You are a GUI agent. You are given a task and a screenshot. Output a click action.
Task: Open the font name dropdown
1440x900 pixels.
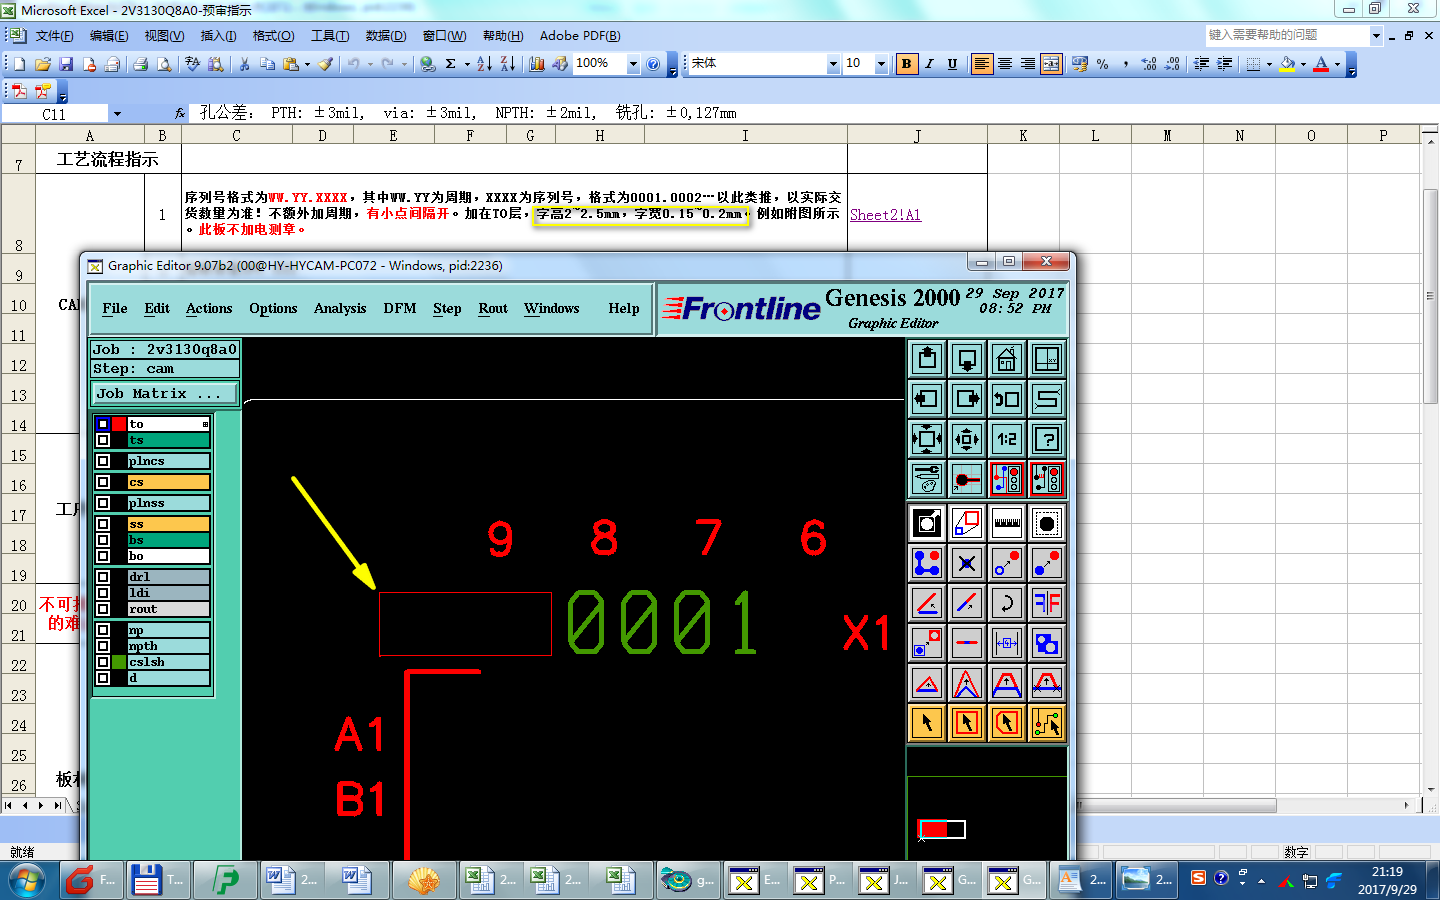[833, 64]
